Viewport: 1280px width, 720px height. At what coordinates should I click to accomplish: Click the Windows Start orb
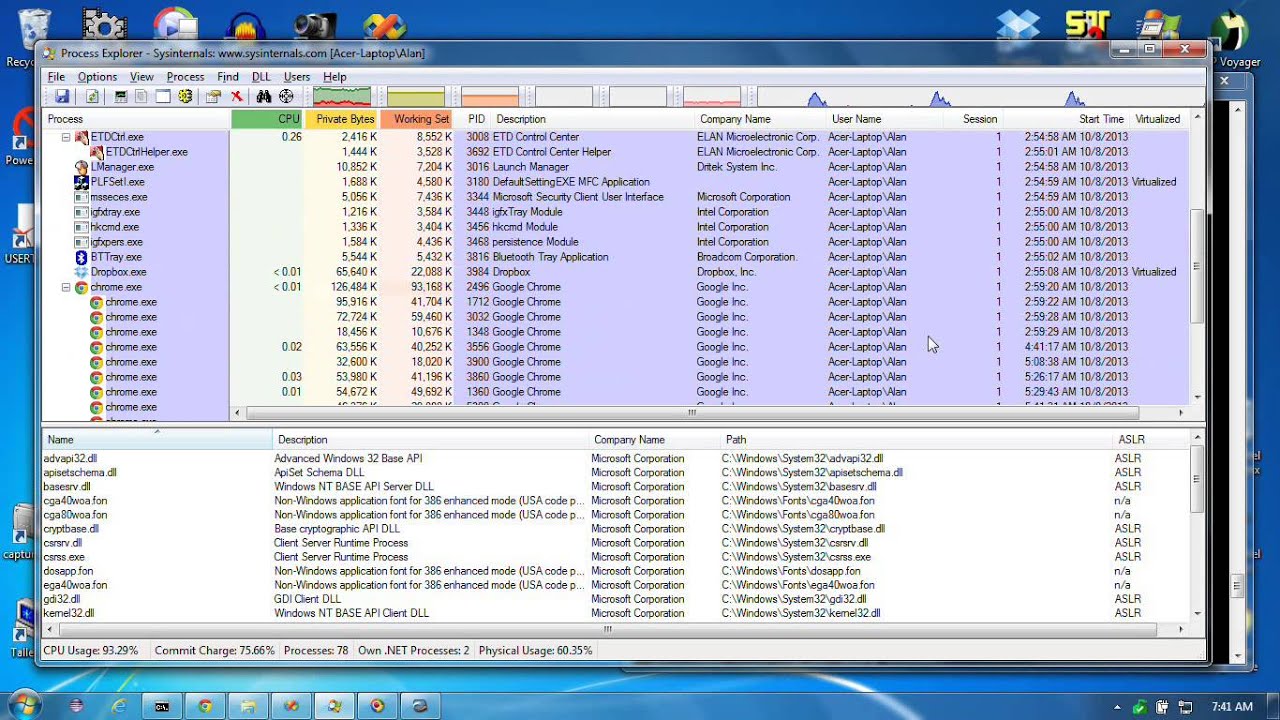[x=24, y=705]
